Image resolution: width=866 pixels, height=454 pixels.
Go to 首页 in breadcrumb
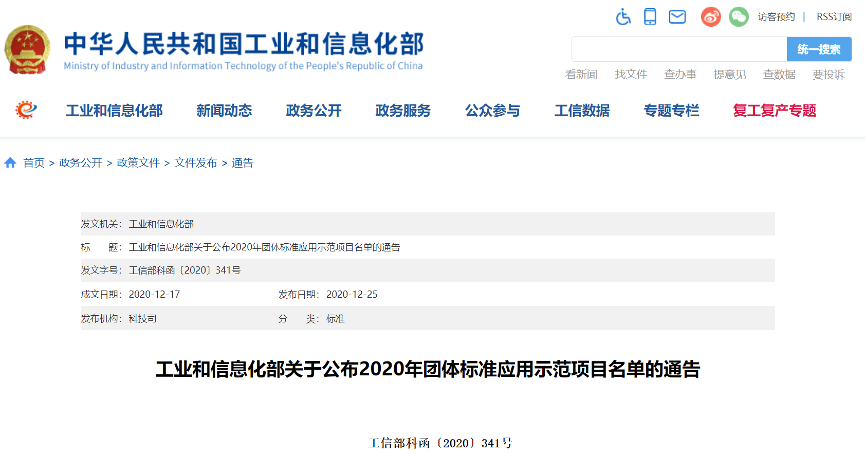pyautogui.click(x=34, y=163)
